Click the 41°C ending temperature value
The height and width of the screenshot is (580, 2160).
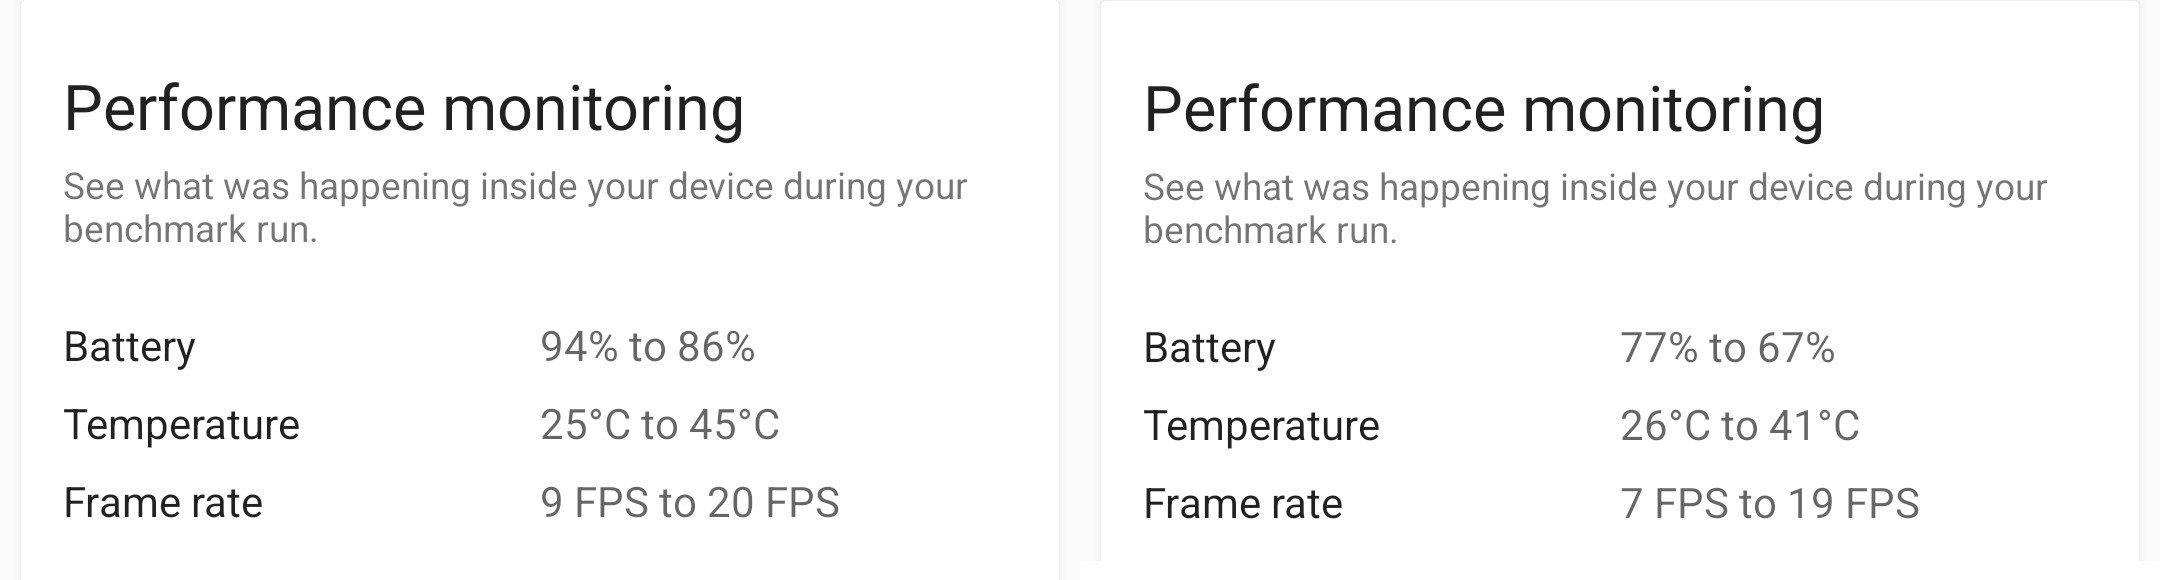[1814, 426]
